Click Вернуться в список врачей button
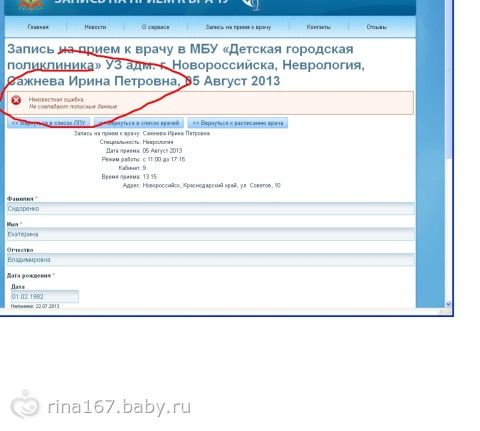Image resolution: width=480 pixels, height=431 pixels. (x=139, y=123)
